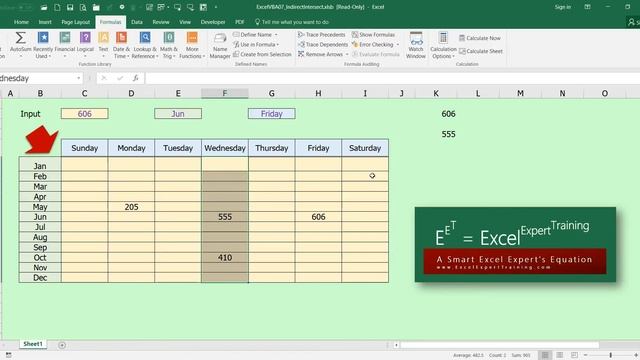Select the Dec row label cell

[40, 278]
